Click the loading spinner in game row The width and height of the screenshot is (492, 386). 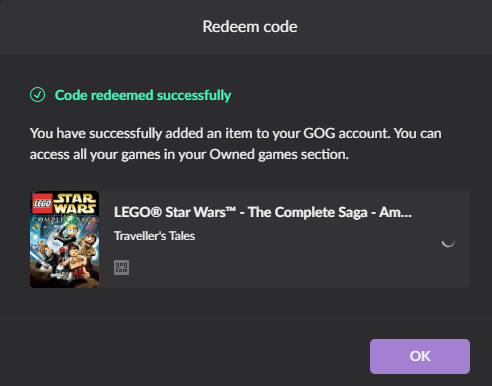click(x=448, y=242)
